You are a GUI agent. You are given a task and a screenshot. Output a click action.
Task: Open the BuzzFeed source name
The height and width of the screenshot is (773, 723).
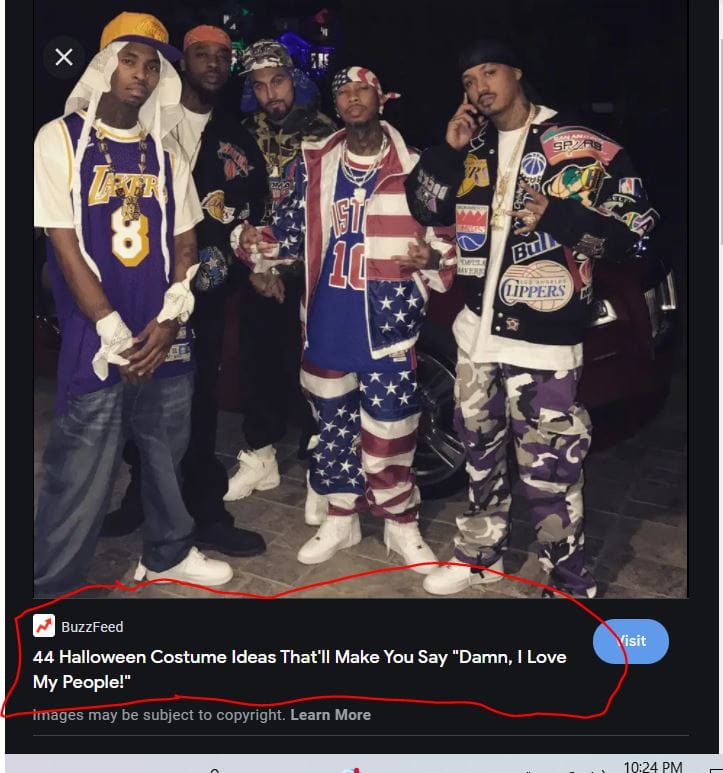92,627
